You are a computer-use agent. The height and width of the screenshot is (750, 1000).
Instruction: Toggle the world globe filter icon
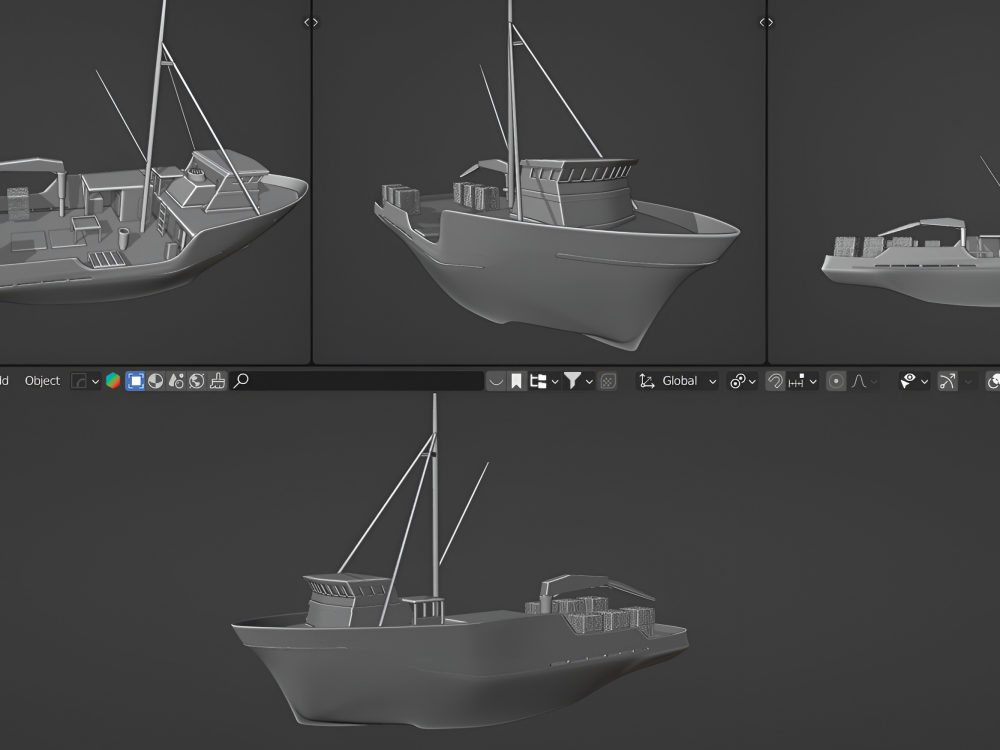[x=196, y=381]
